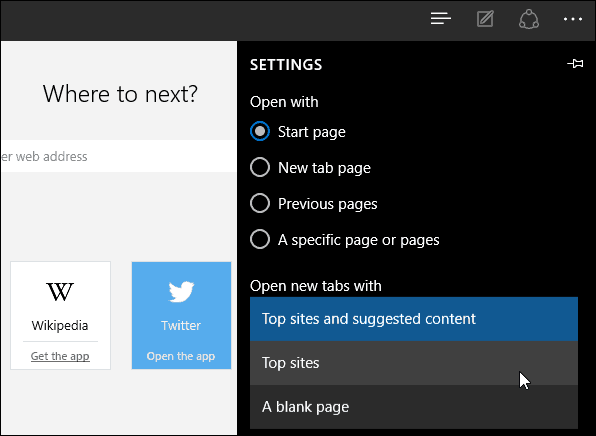
Task: Open the More actions ellipsis menu
Action: coord(573,19)
